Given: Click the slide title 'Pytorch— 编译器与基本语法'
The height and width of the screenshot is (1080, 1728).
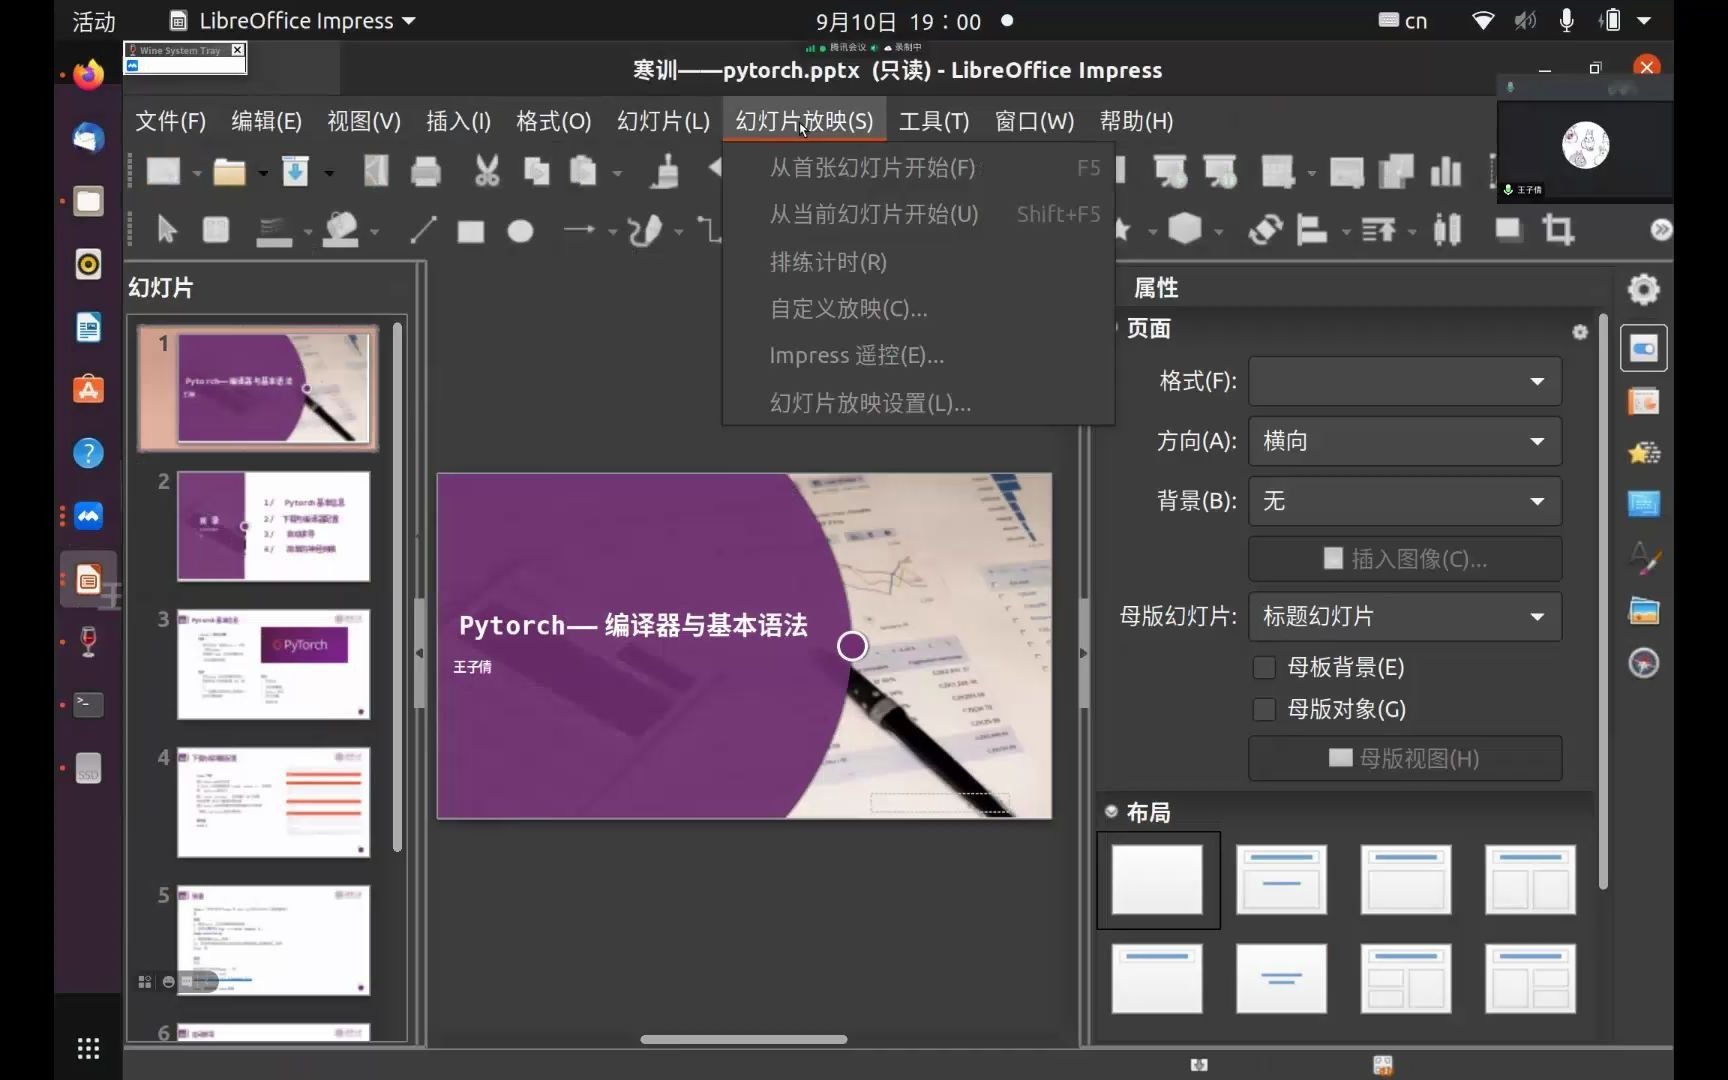Looking at the screenshot, I should point(633,626).
